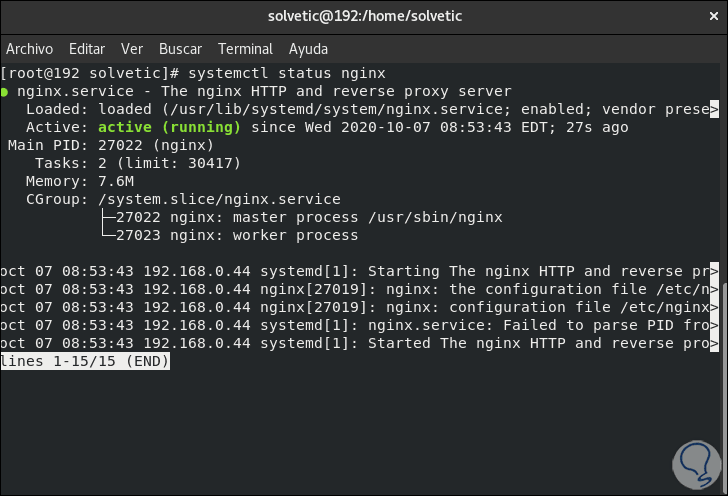Click the Memory 7.6M value
728x496 pixels.
tap(116, 181)
